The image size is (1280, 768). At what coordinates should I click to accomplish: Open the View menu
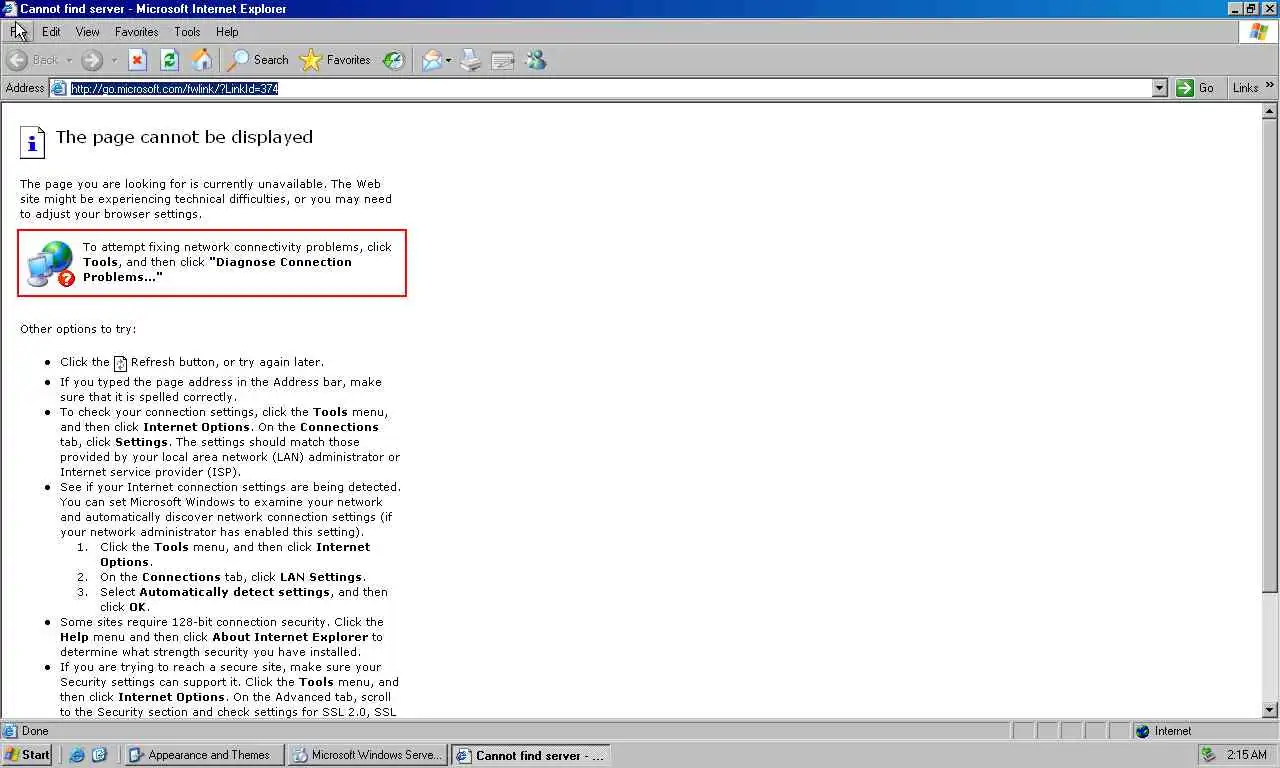click(x=88, y=32)
